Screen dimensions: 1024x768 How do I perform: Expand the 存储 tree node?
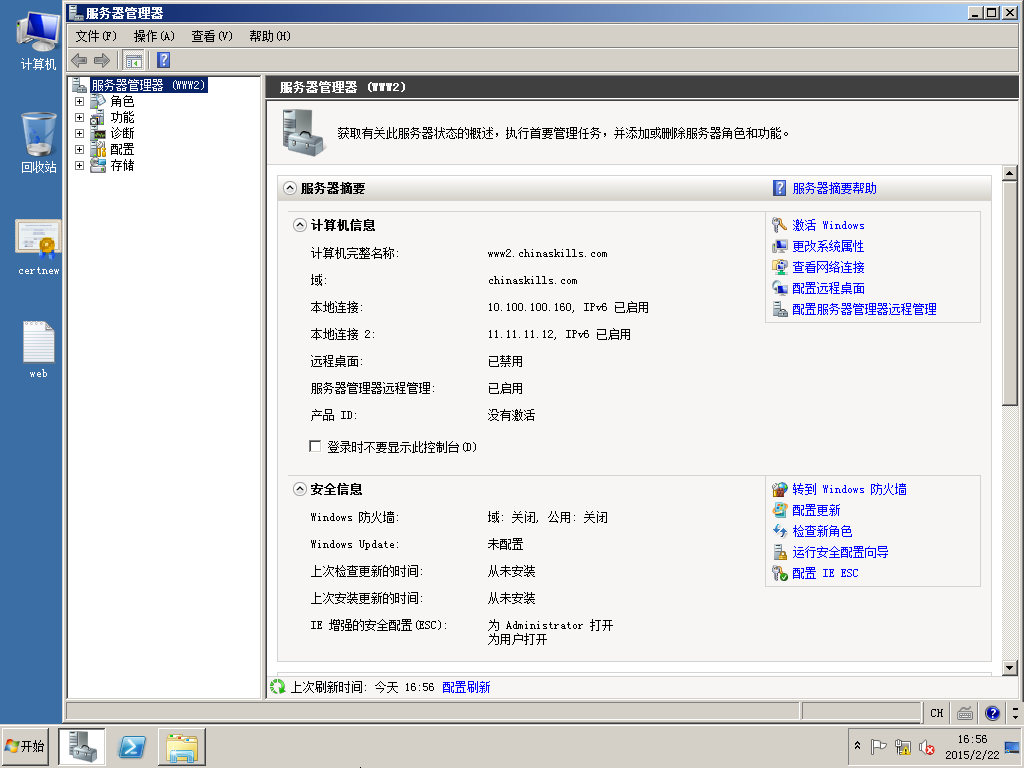79,165
